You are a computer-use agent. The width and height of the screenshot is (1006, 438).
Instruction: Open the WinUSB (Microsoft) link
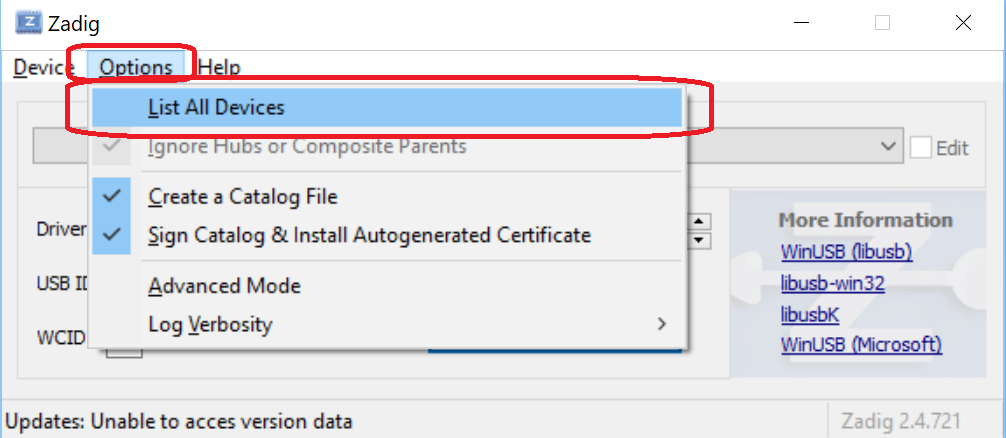pos(861,345)
